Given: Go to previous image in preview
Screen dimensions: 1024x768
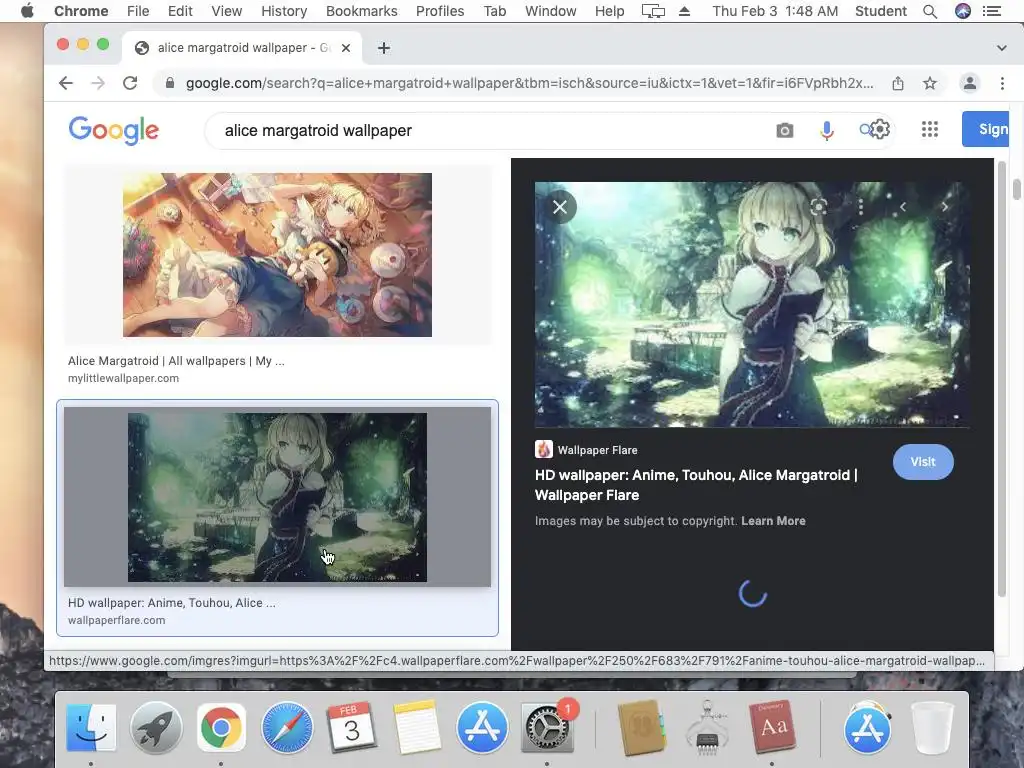Looking at the screenshot, I should [x=903, y=207].
